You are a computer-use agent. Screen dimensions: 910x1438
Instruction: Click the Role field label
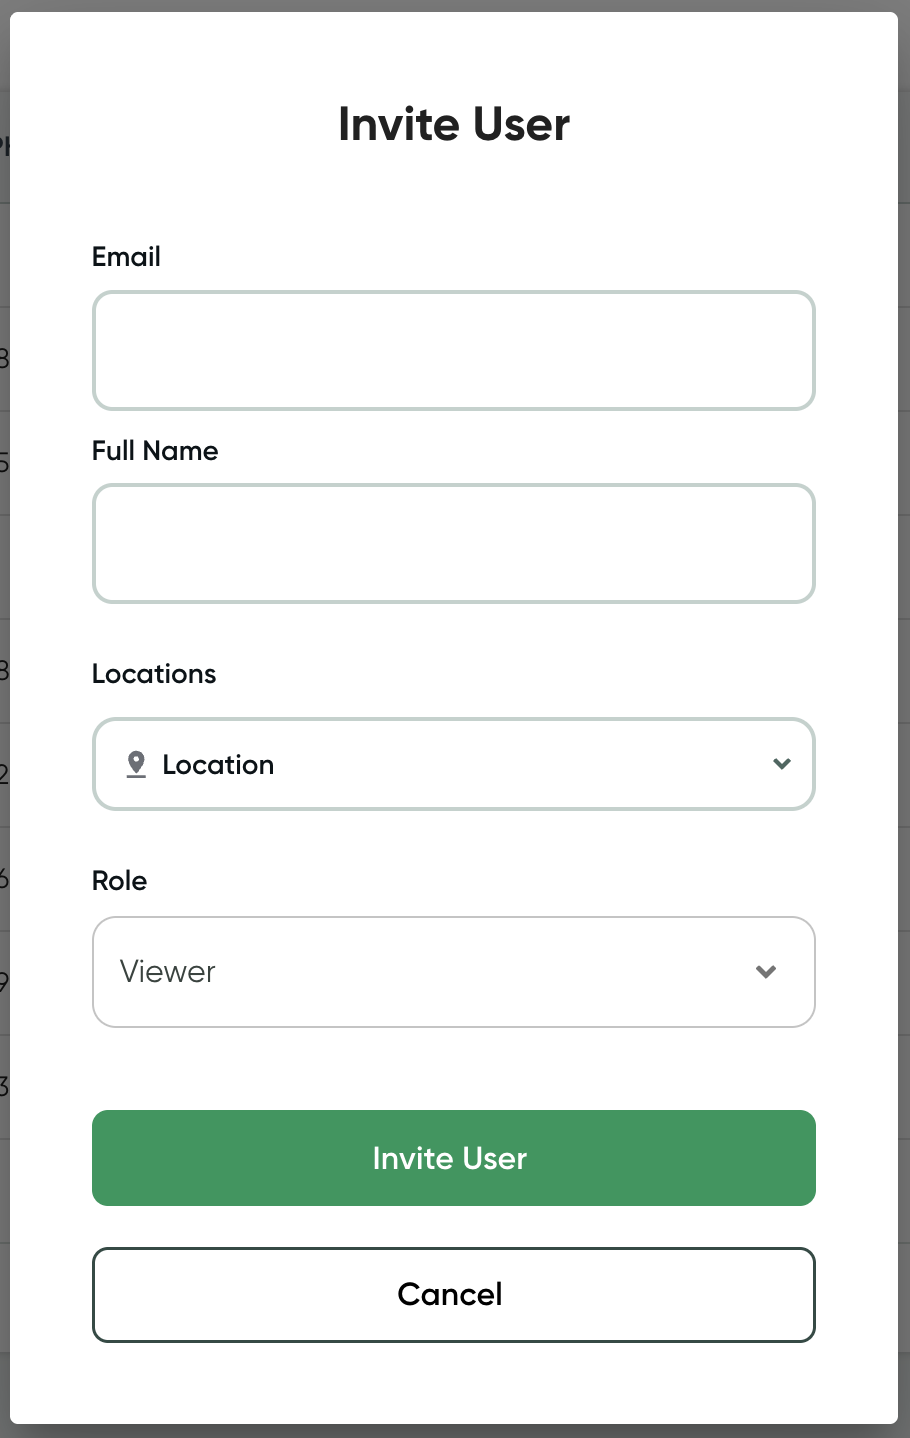(120, 881)
